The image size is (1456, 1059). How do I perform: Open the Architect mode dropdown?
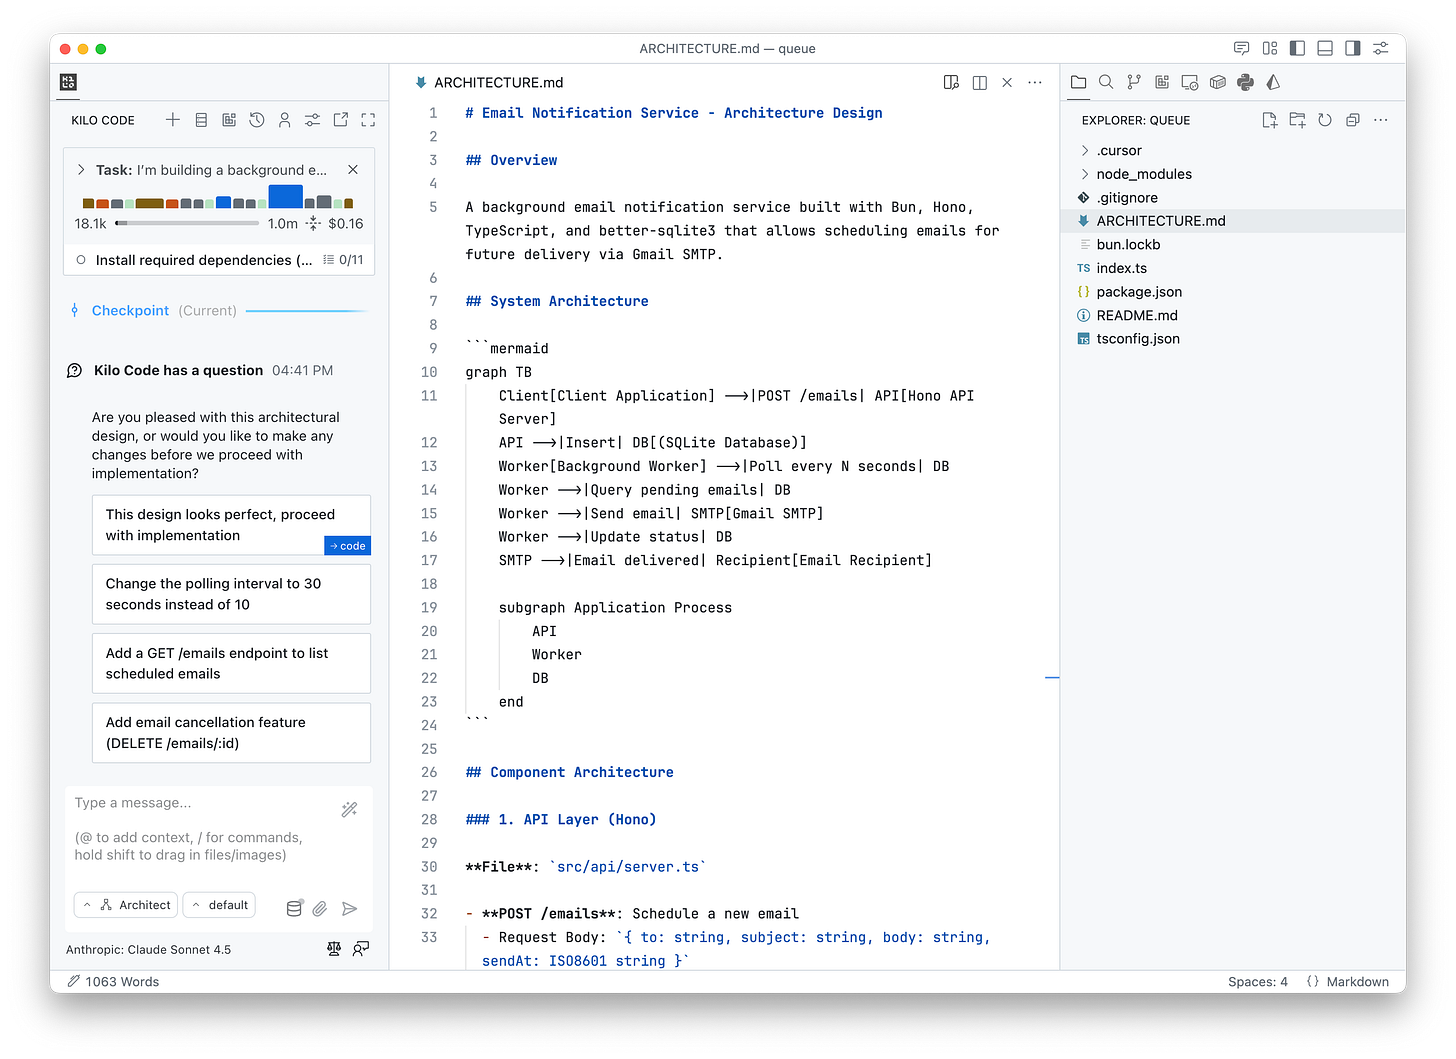pos(126,905)
